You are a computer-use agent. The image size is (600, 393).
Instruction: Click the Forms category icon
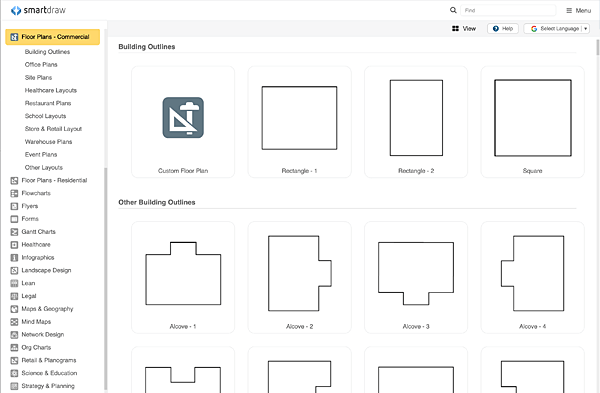[x=14, y=219]
